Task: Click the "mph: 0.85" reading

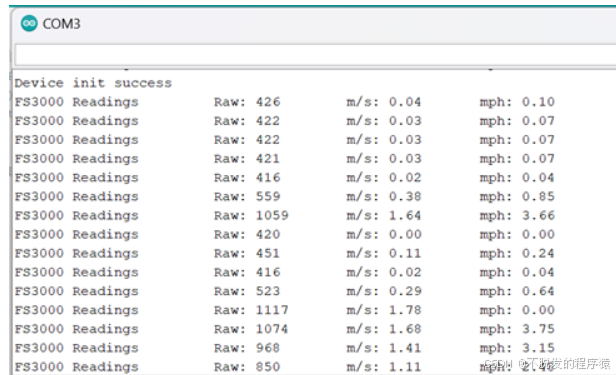Action: point(517,196)
